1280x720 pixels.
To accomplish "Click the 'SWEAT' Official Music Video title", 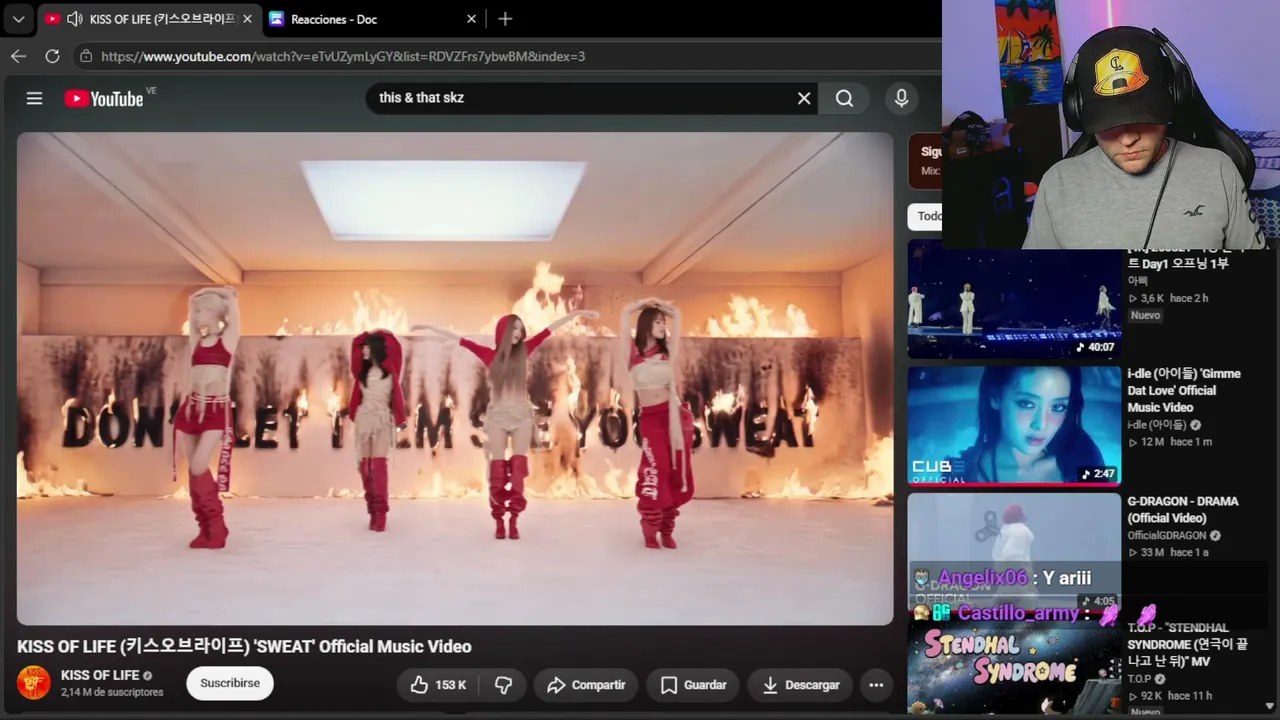I will pyautogui.click(x=244, y=646).
